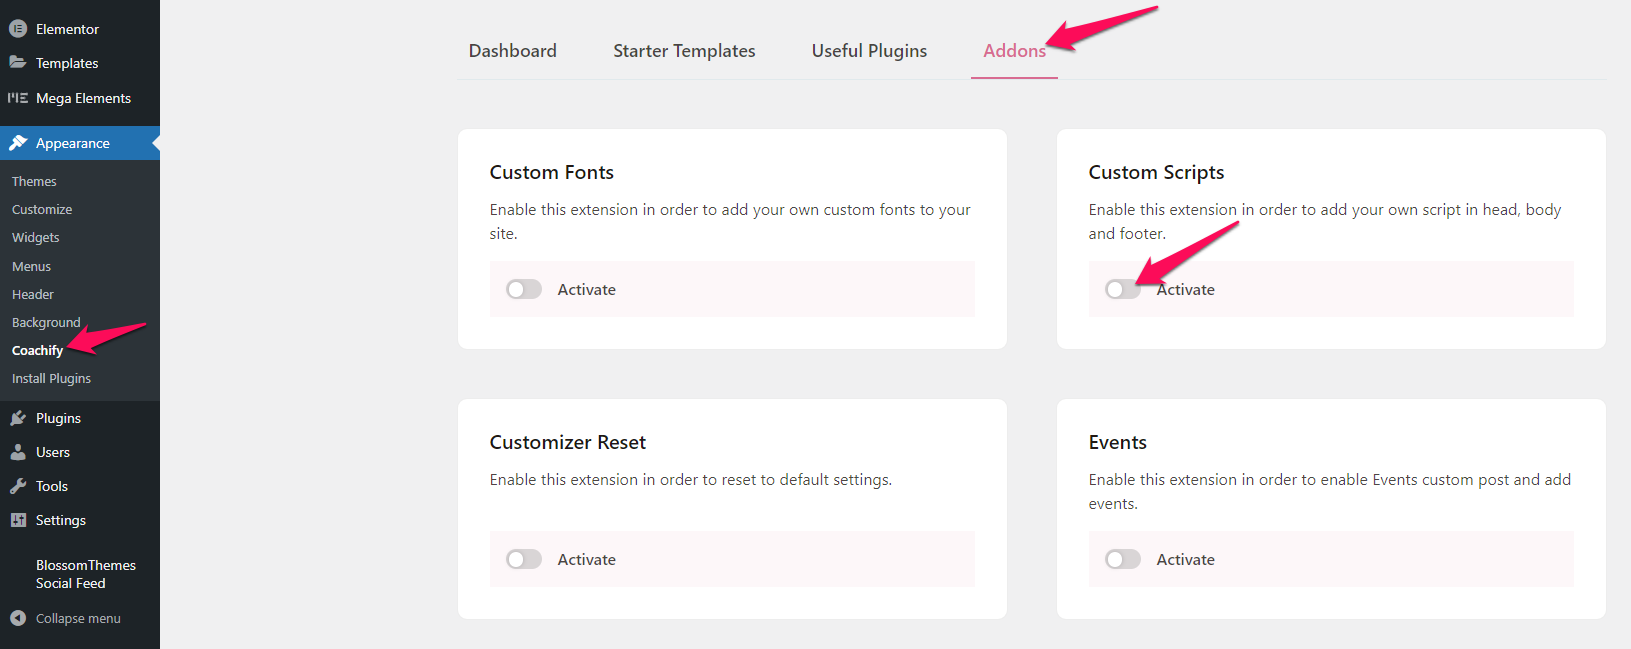Open the Themes submenu link
Screen dimensions: 1631x649
(x=34, y=181)
